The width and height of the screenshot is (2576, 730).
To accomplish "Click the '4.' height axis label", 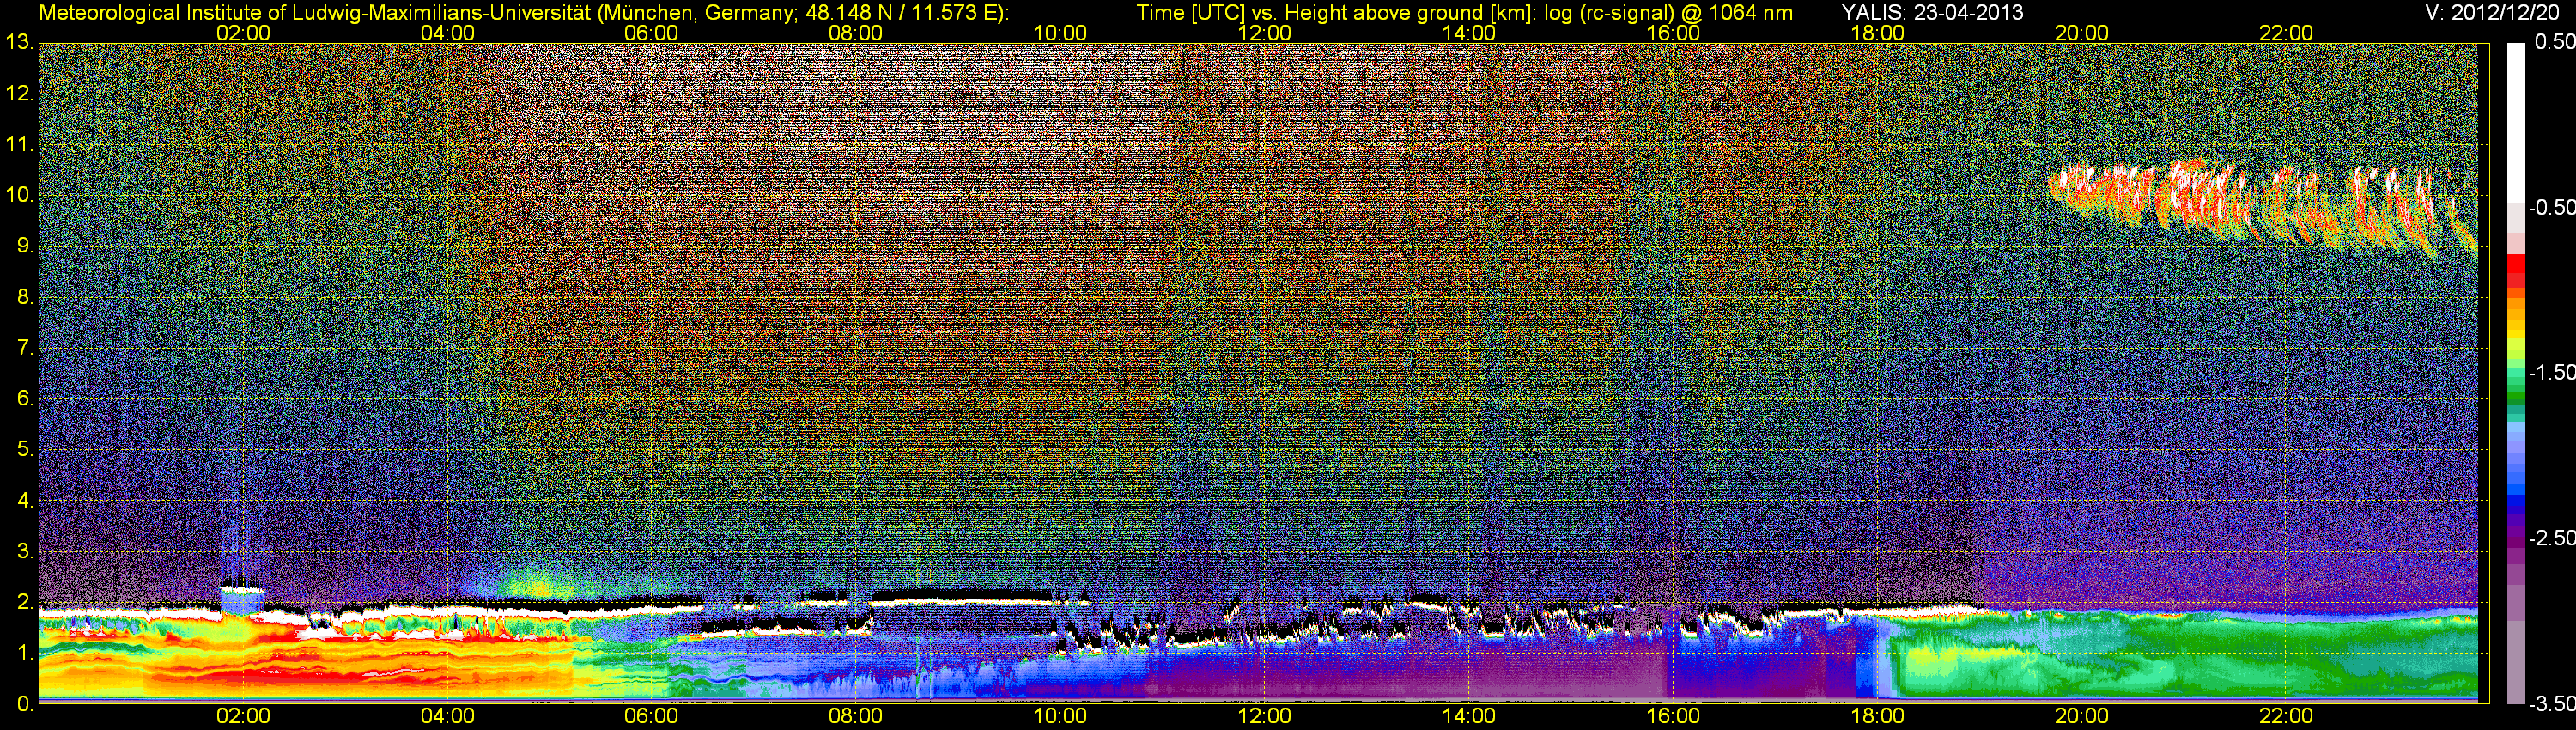I will coord(24,501).
